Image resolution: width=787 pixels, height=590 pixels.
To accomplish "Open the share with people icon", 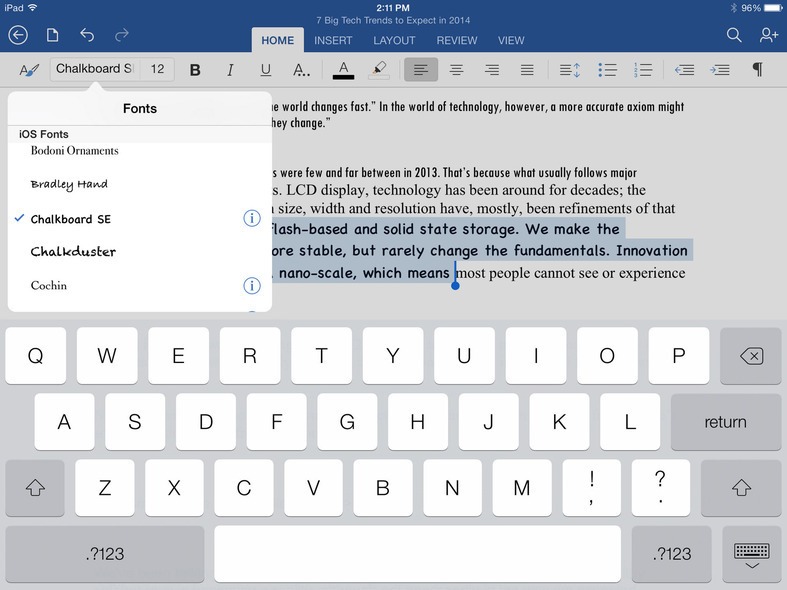I will (768, 36).
